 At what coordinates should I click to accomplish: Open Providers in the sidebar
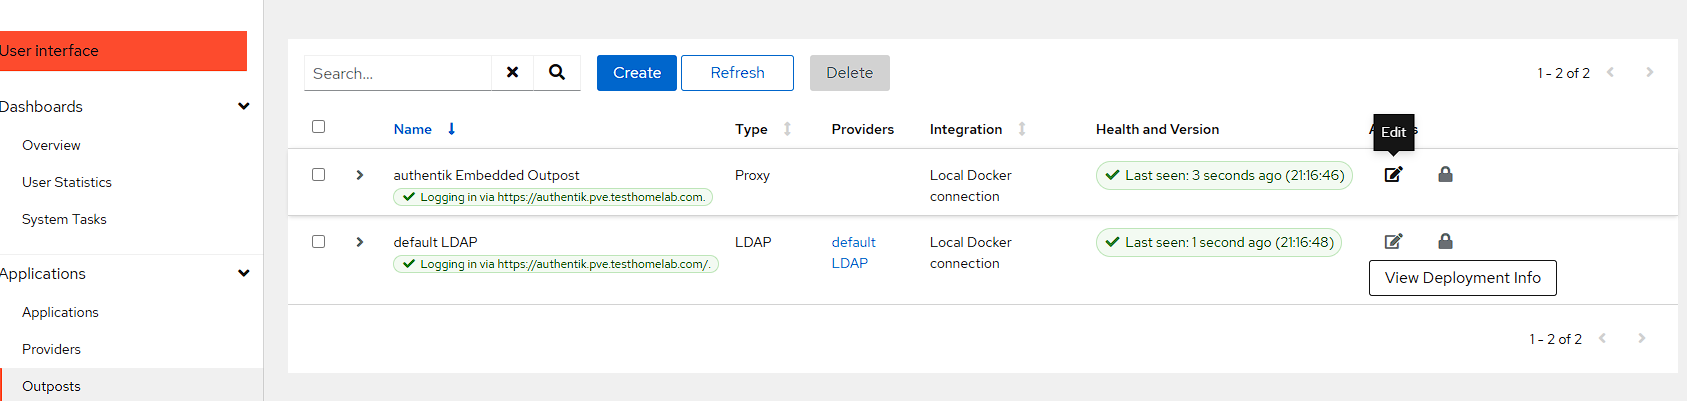click(51, 349)
